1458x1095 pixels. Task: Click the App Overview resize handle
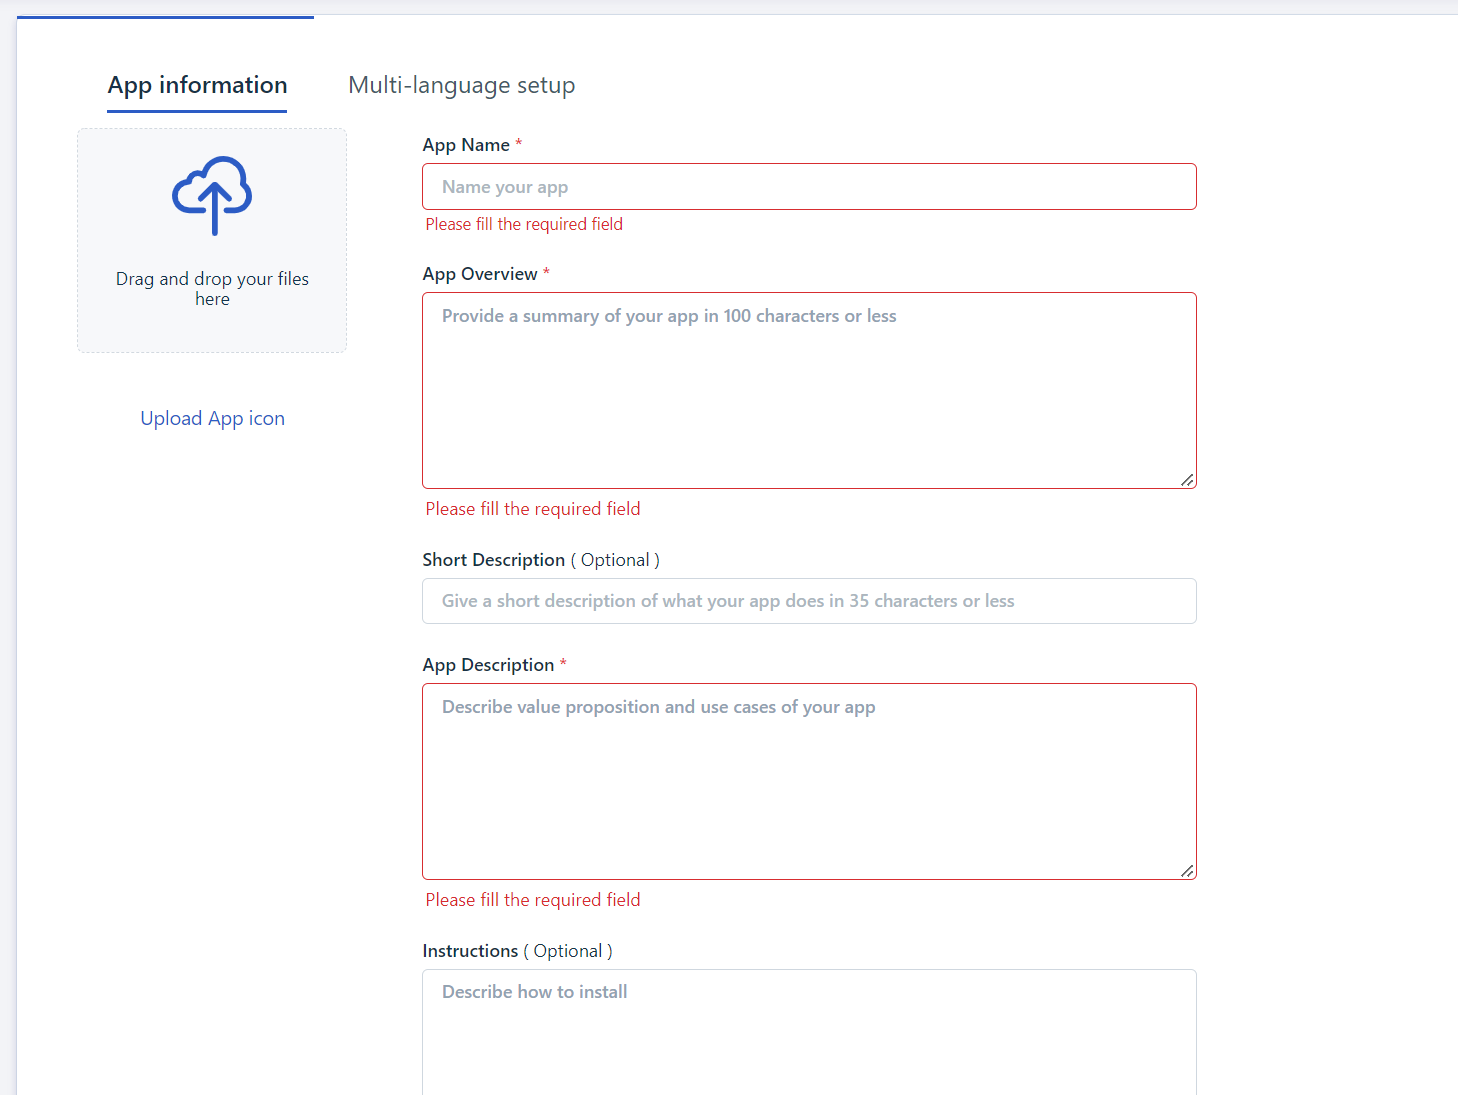click(1187, 479)
